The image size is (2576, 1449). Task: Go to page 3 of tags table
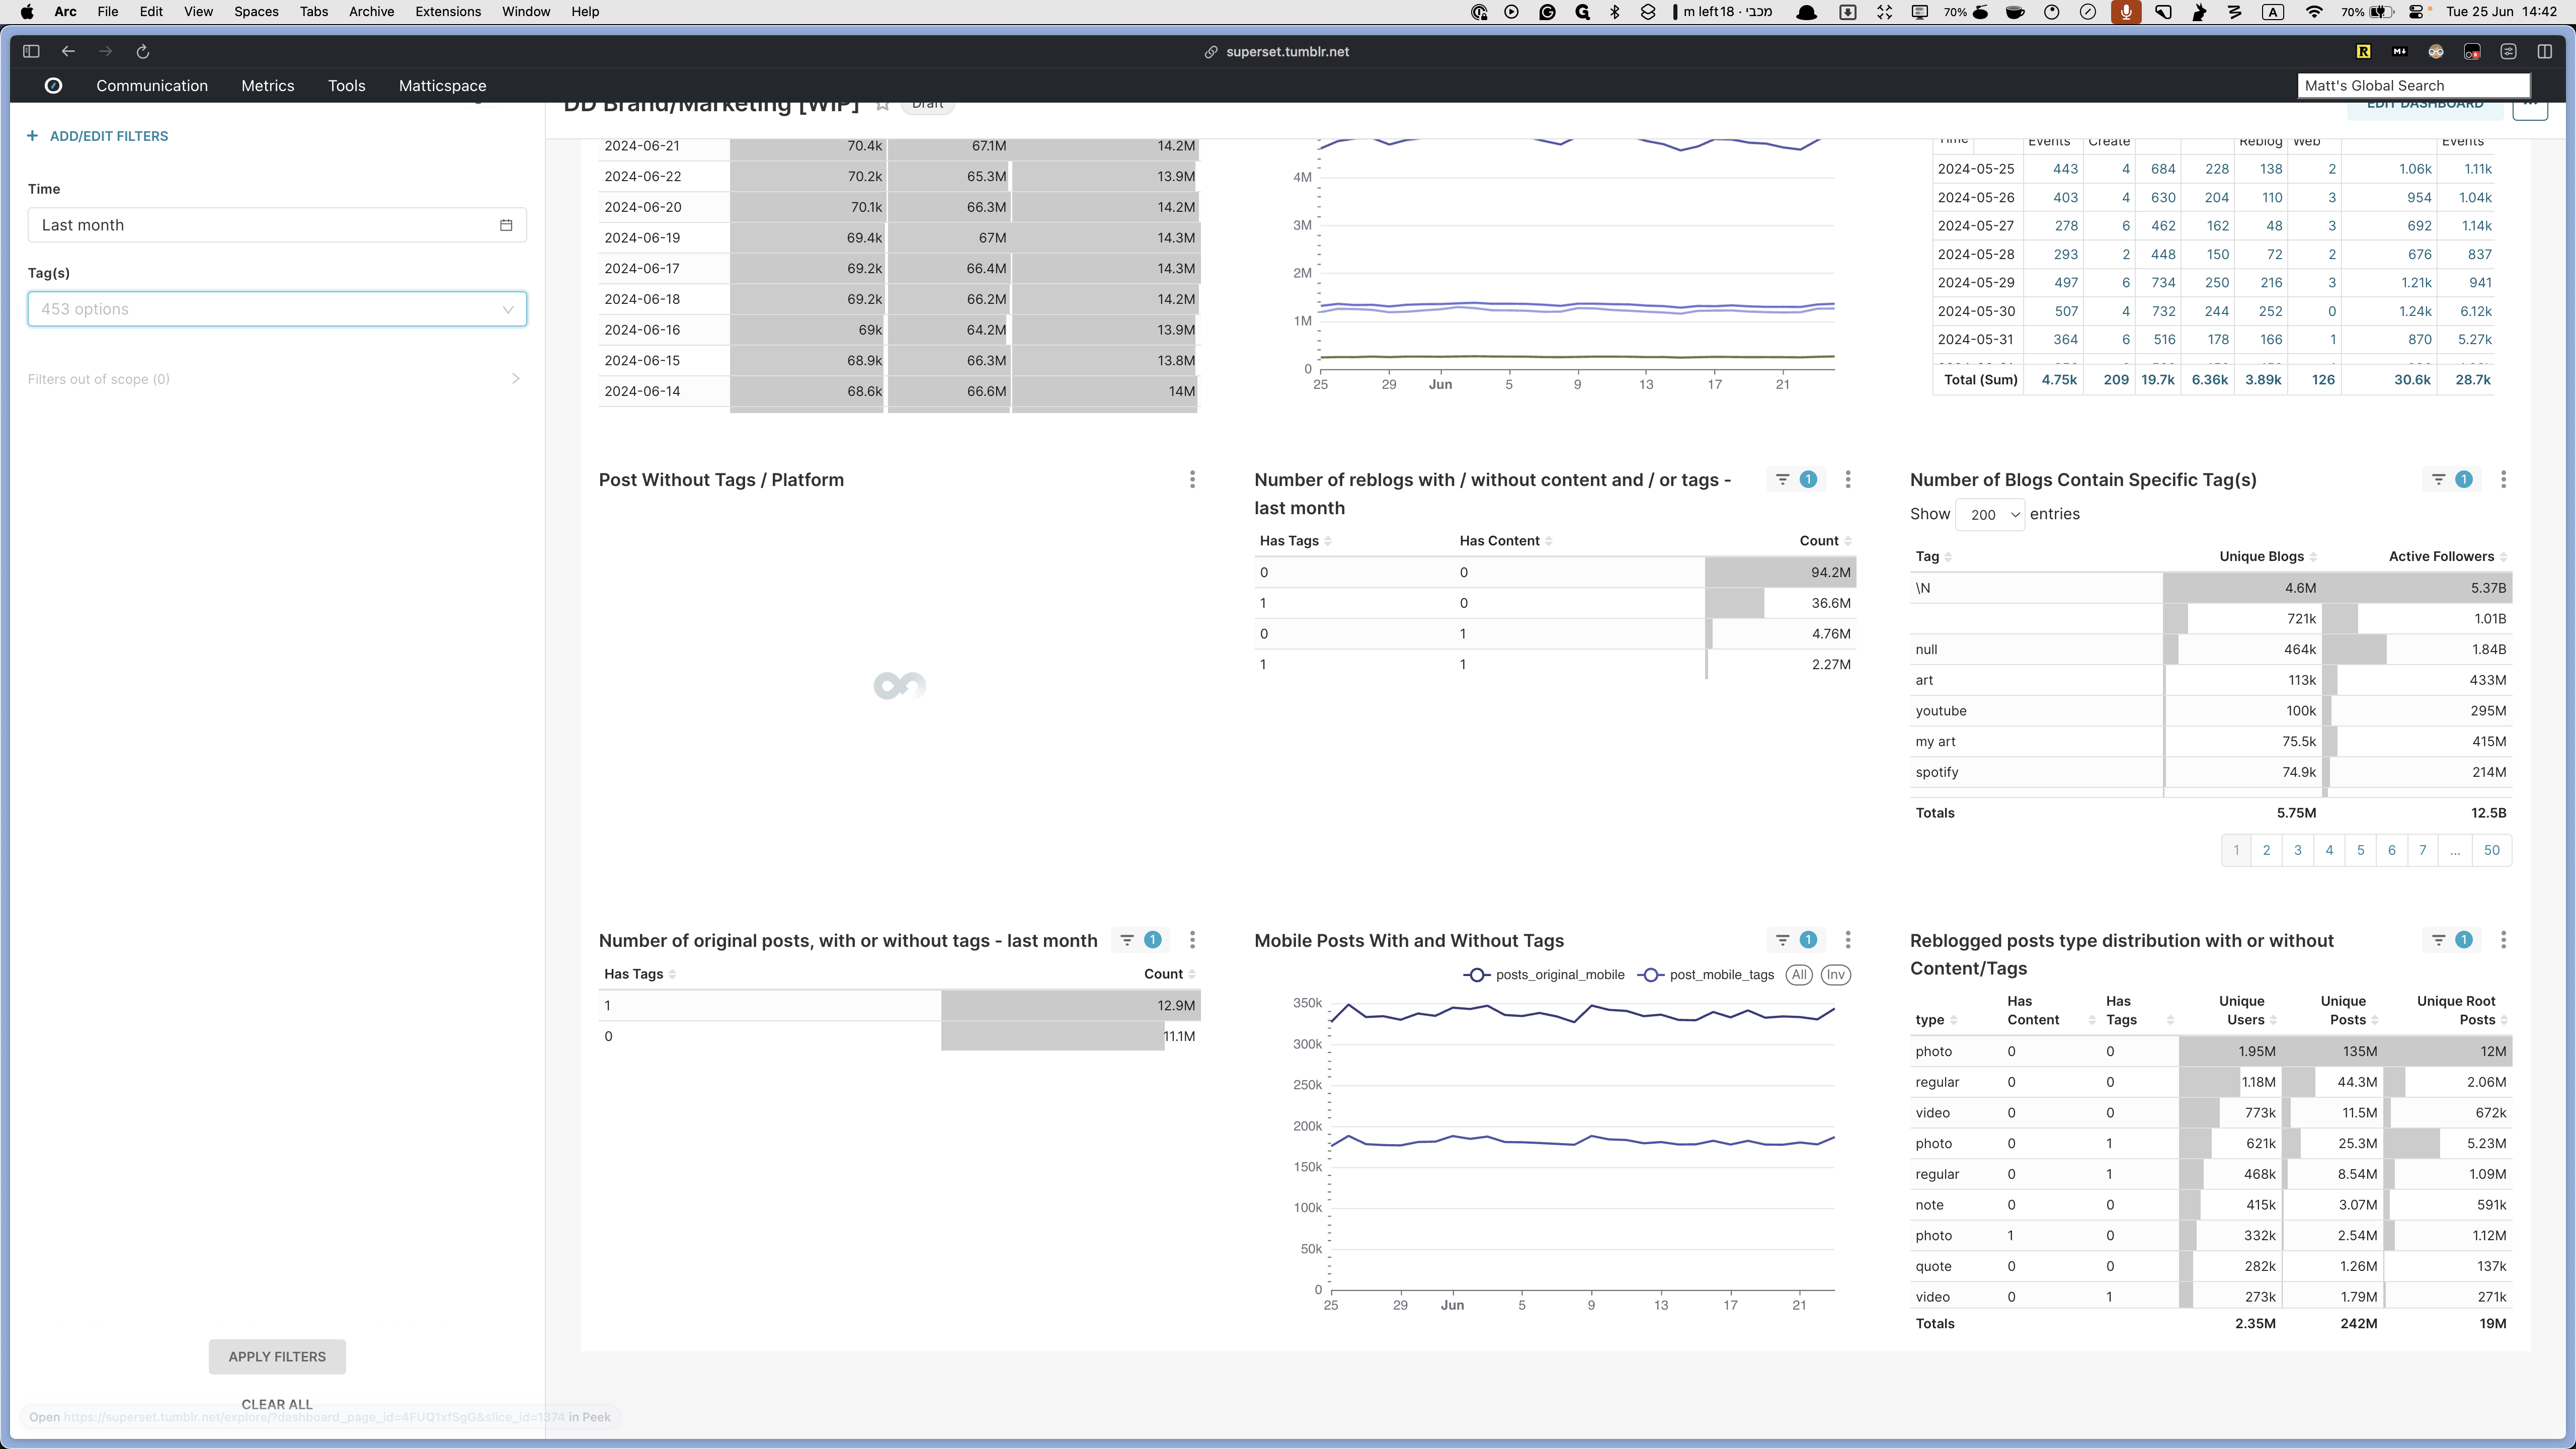click(x=2298, y=851)
